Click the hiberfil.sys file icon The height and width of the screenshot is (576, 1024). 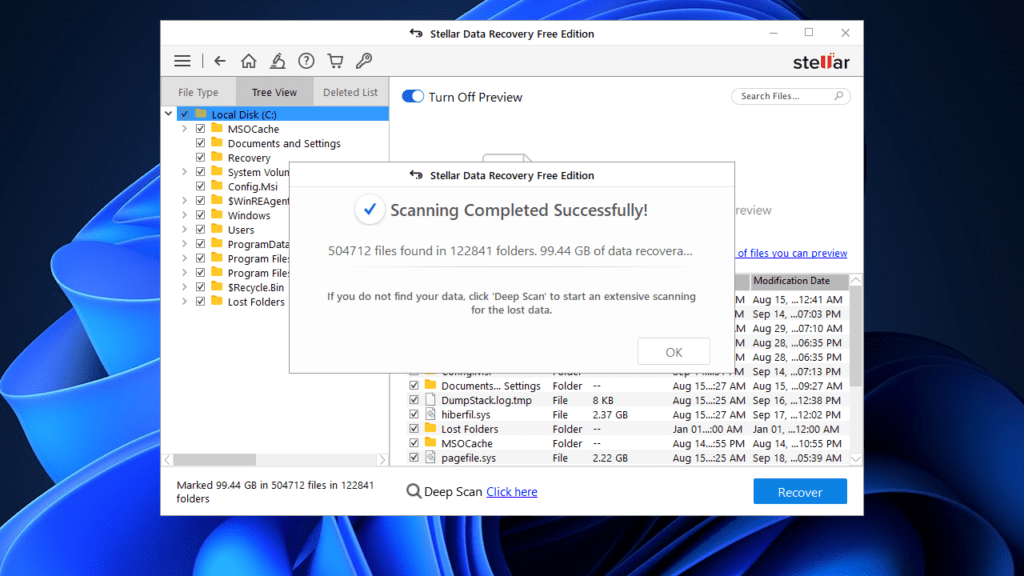[x=430, y=414]
